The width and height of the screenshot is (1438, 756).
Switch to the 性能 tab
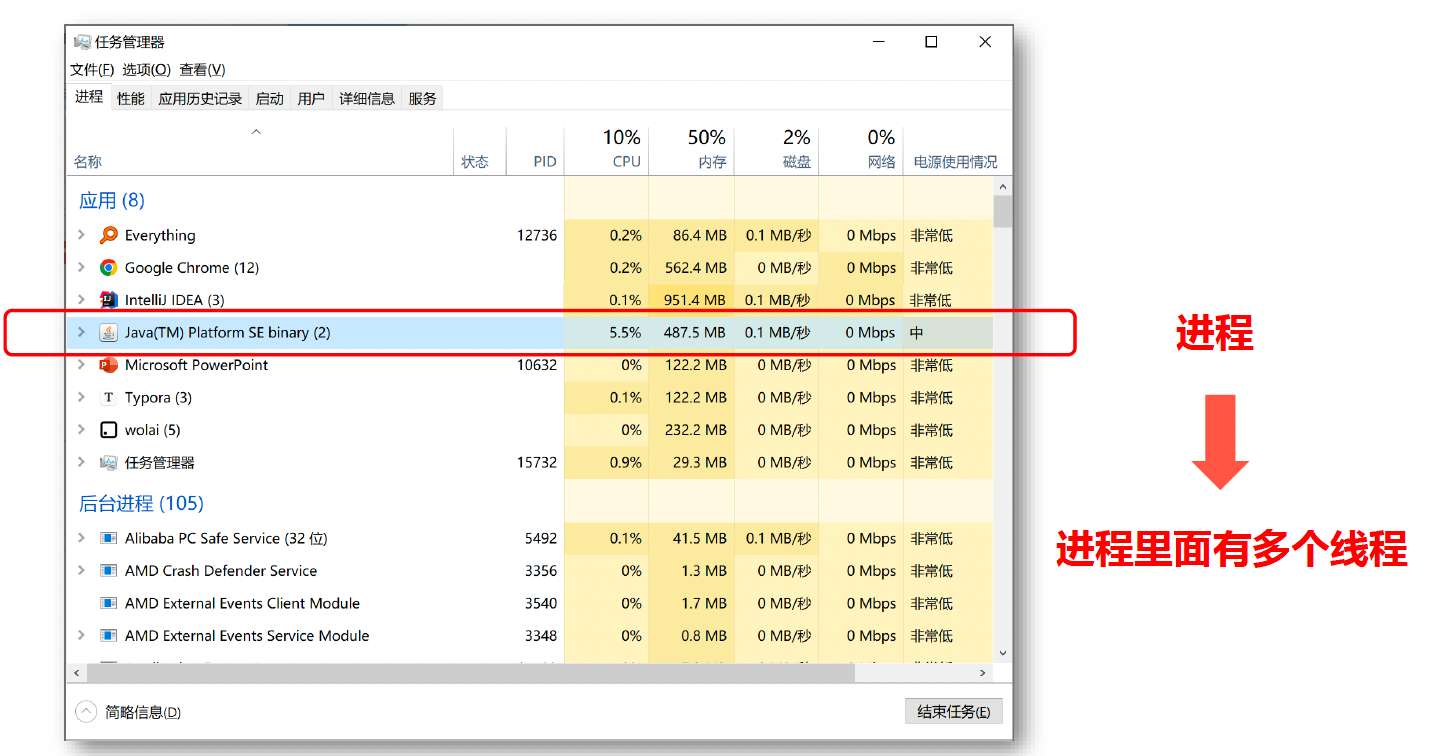click(x=131, y=98)
